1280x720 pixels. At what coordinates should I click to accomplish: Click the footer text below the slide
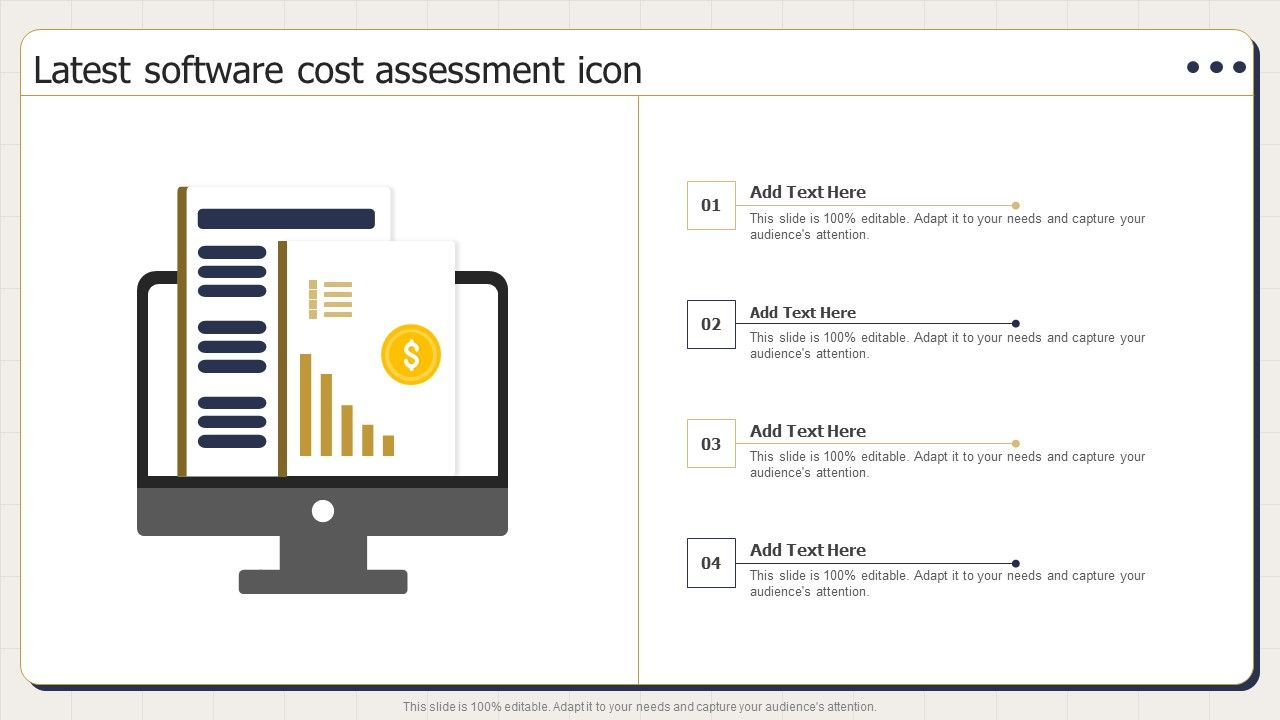pos(640,707)
